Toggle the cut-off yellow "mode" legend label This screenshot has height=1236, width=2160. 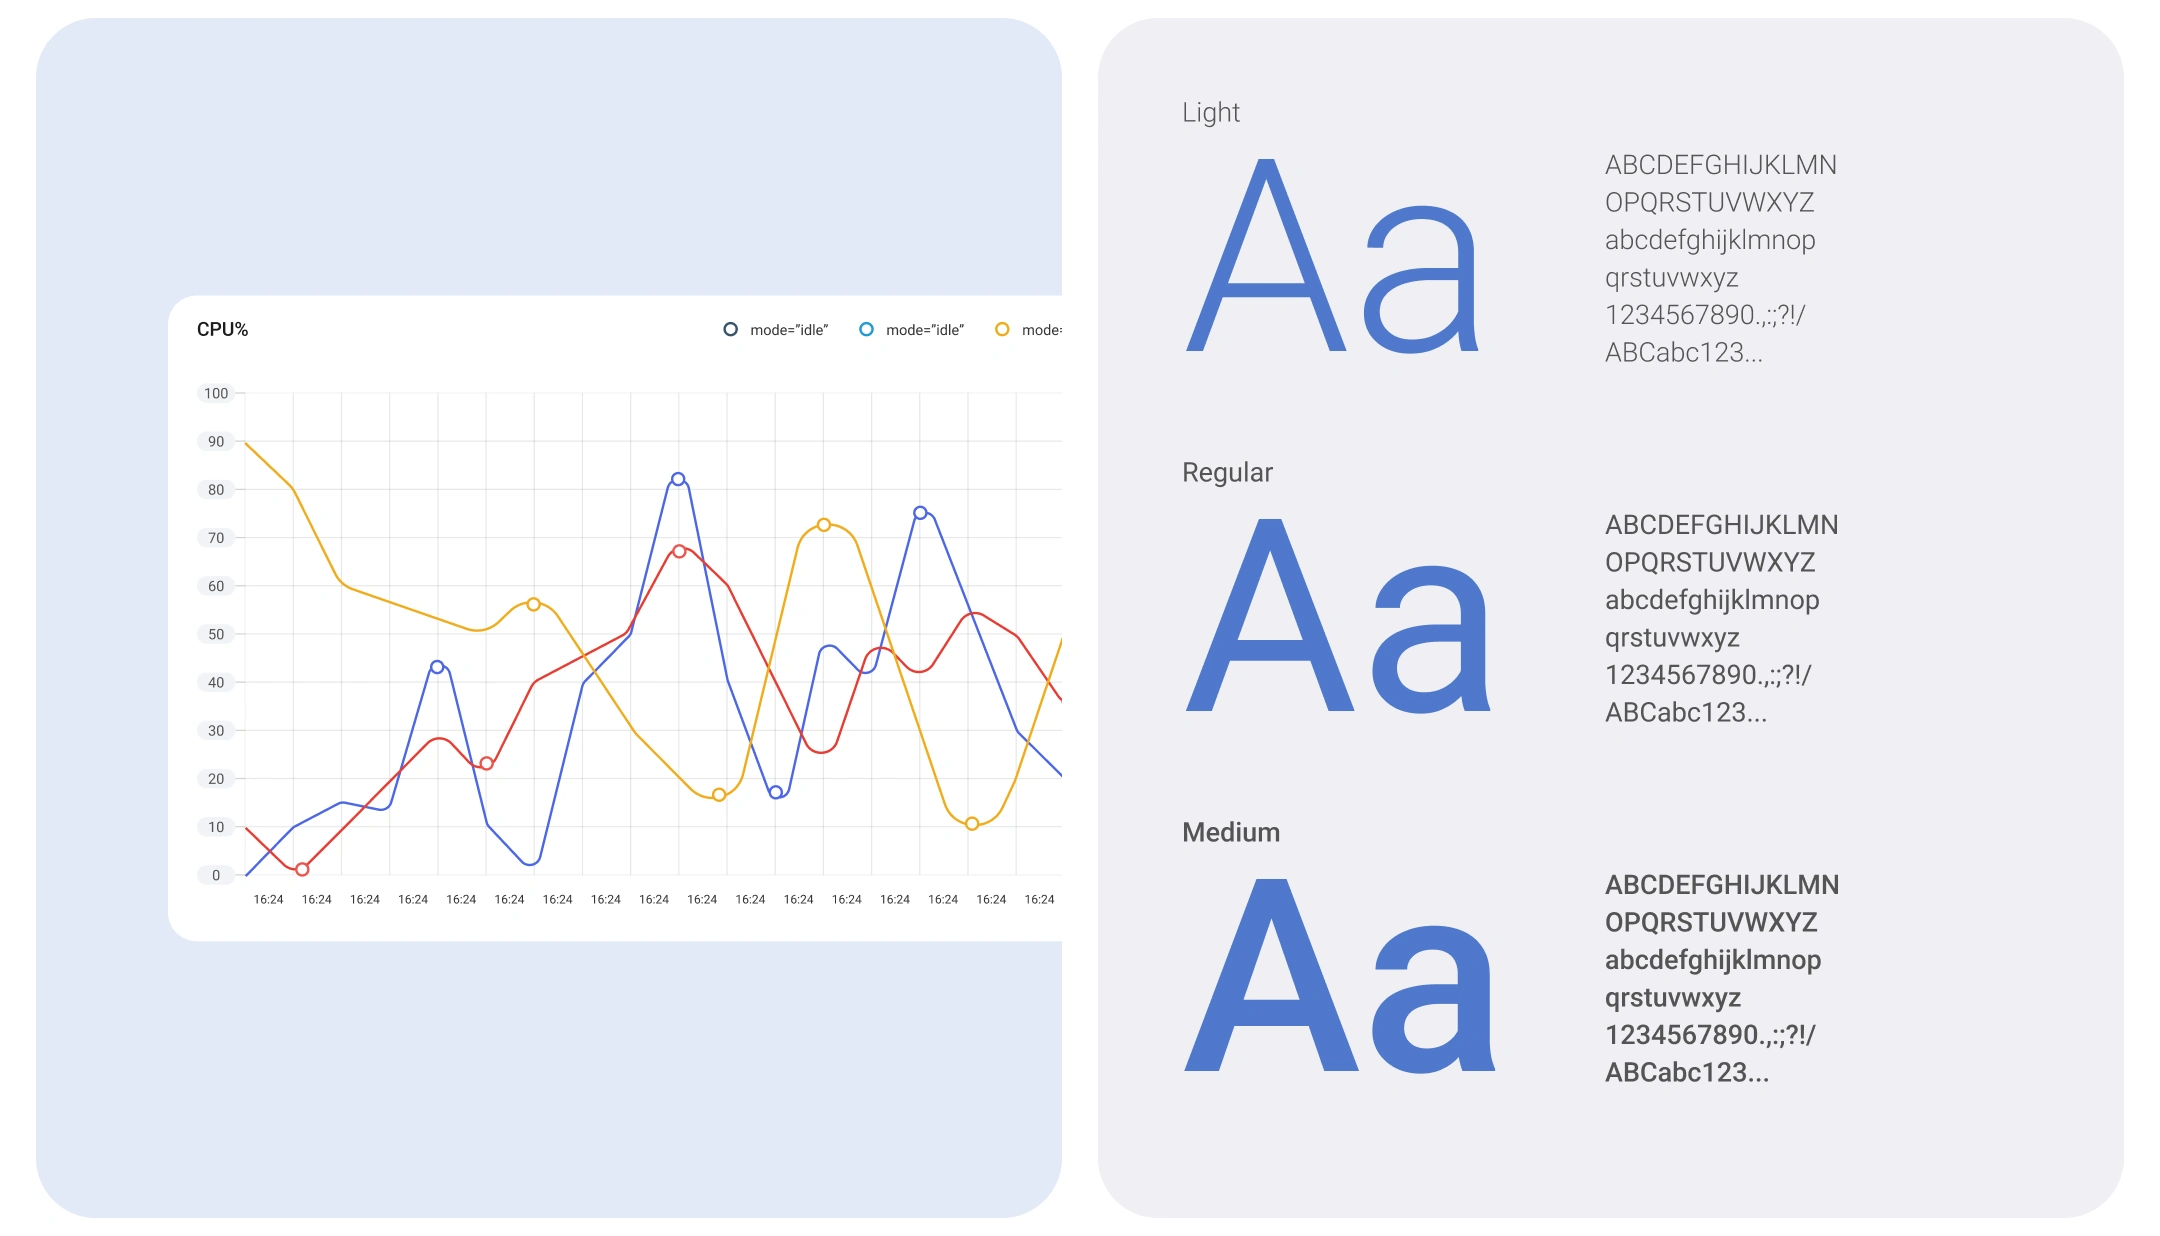[1041, 330]
